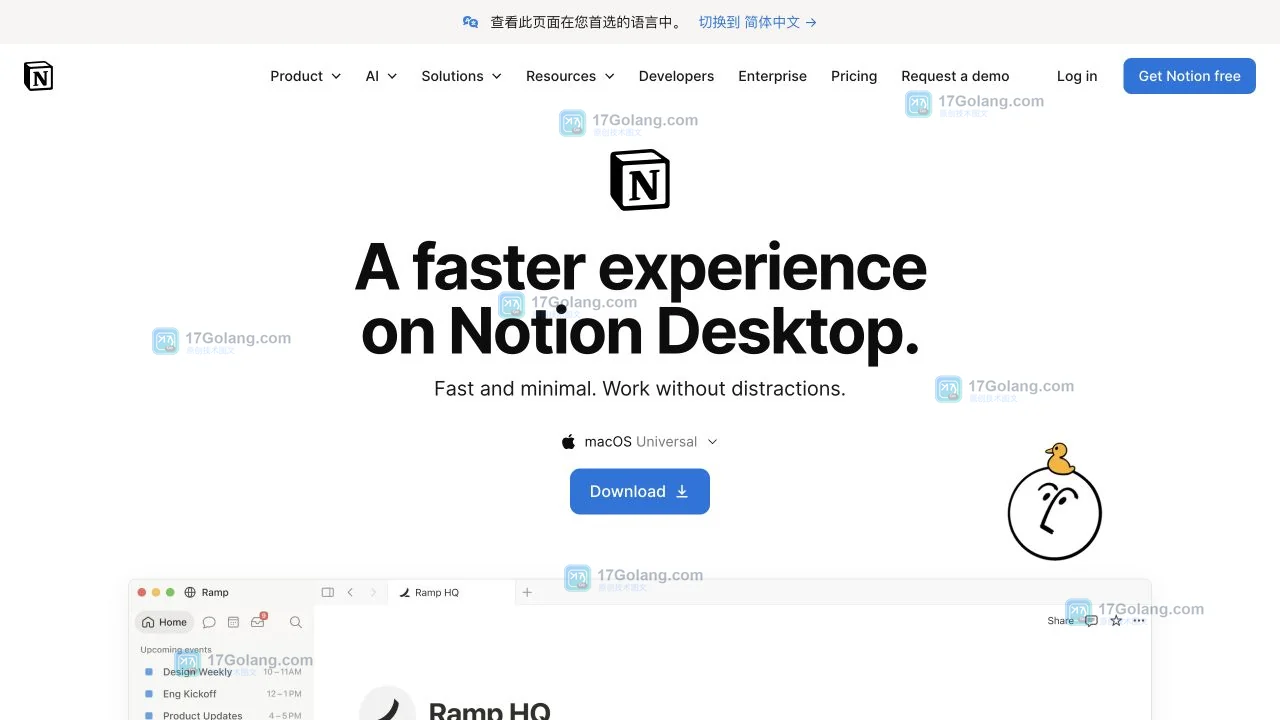The height and width of the screenshot is (720, 1280).
Task: Click the Ramp HQ page title
Action: point(489,710)
